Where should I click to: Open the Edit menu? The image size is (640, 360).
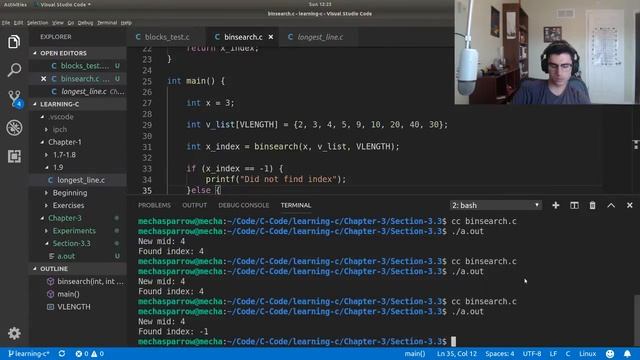tap(18, 23)
